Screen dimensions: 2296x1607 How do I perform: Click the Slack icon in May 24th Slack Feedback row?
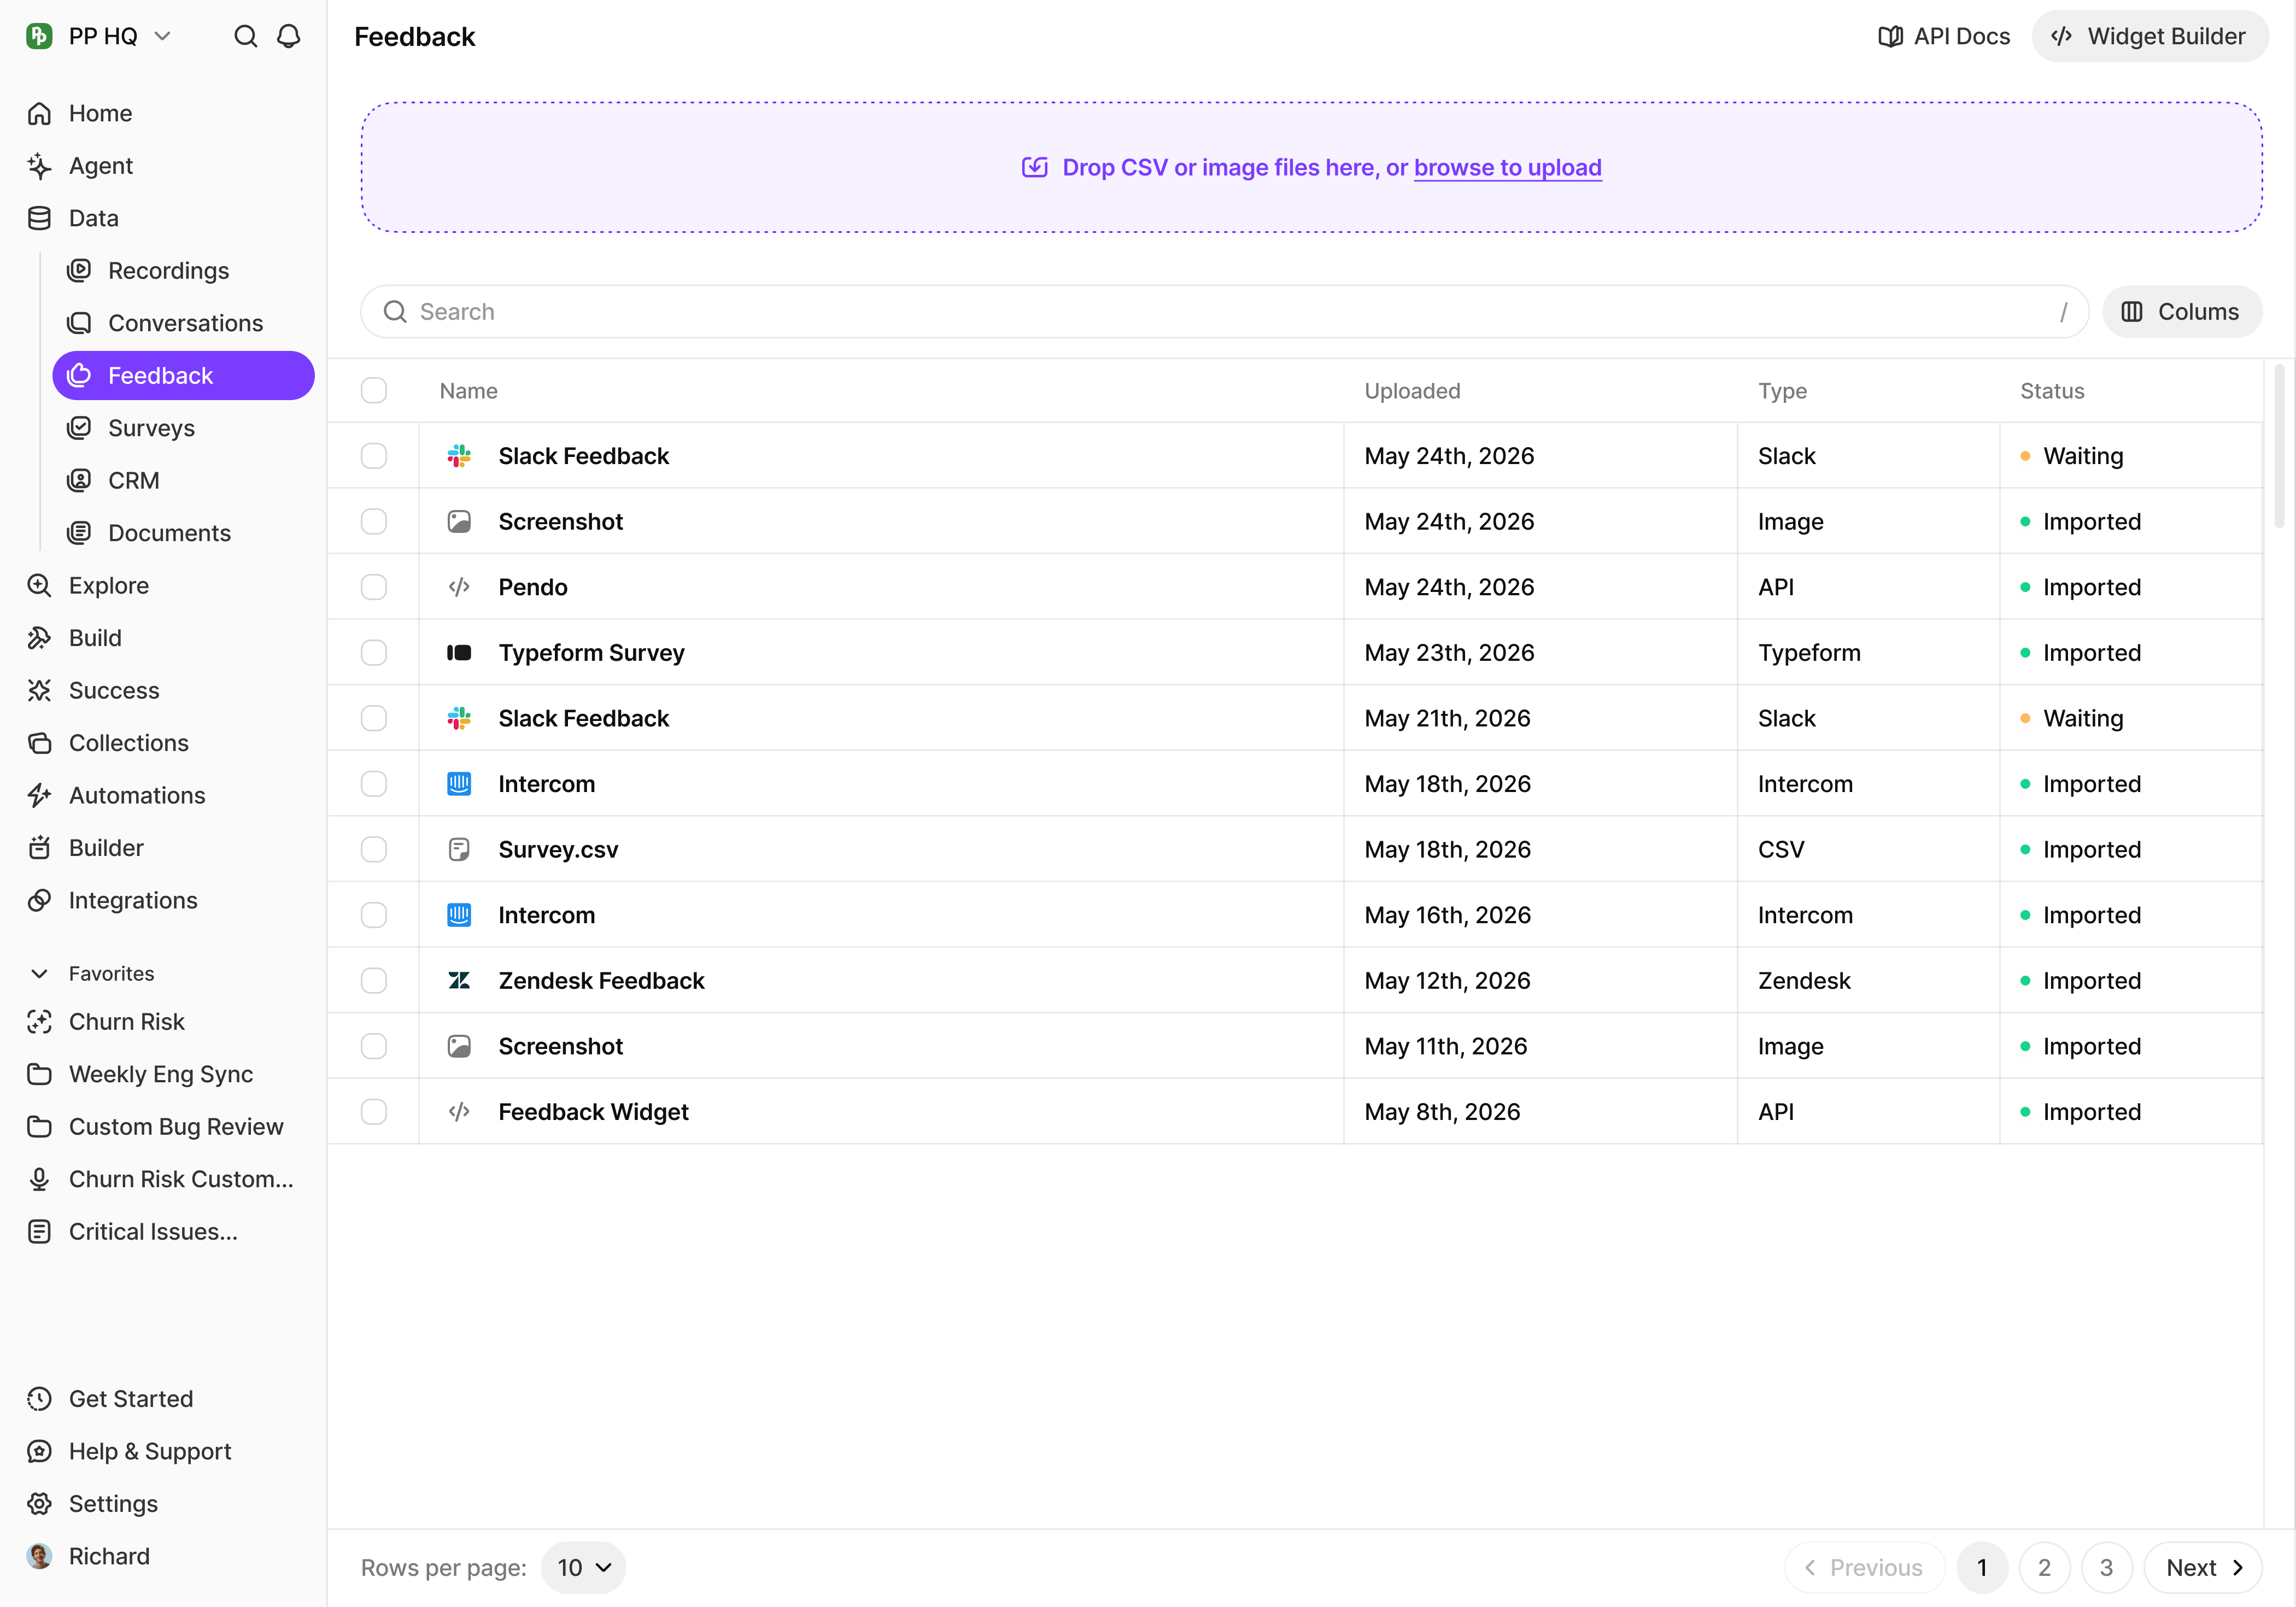[x=459, y=456]
